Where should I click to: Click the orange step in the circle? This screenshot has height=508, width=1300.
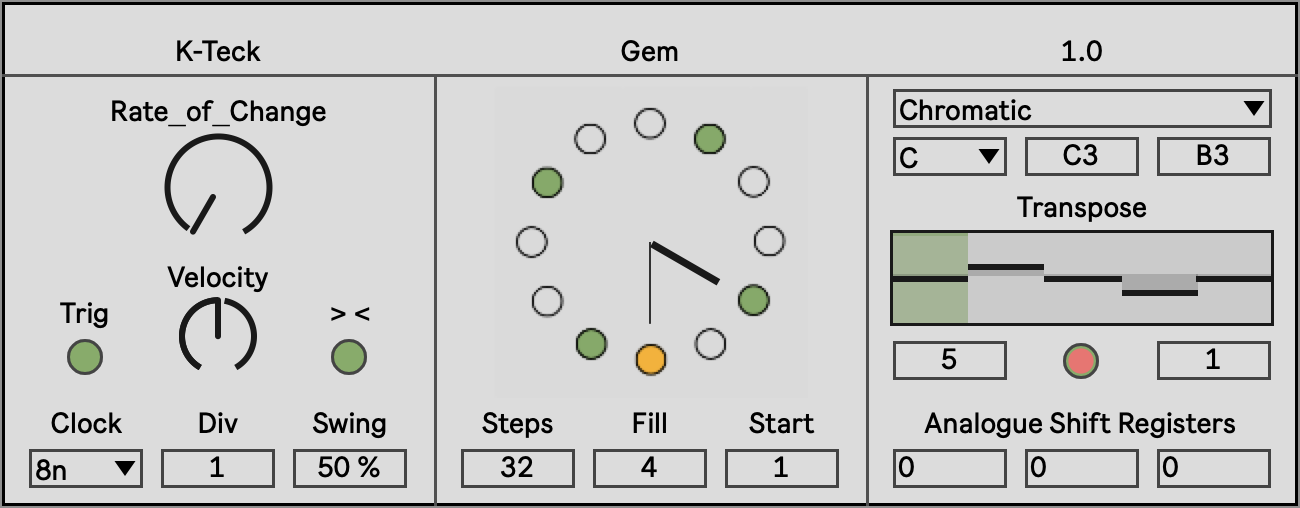click(650, 358)
